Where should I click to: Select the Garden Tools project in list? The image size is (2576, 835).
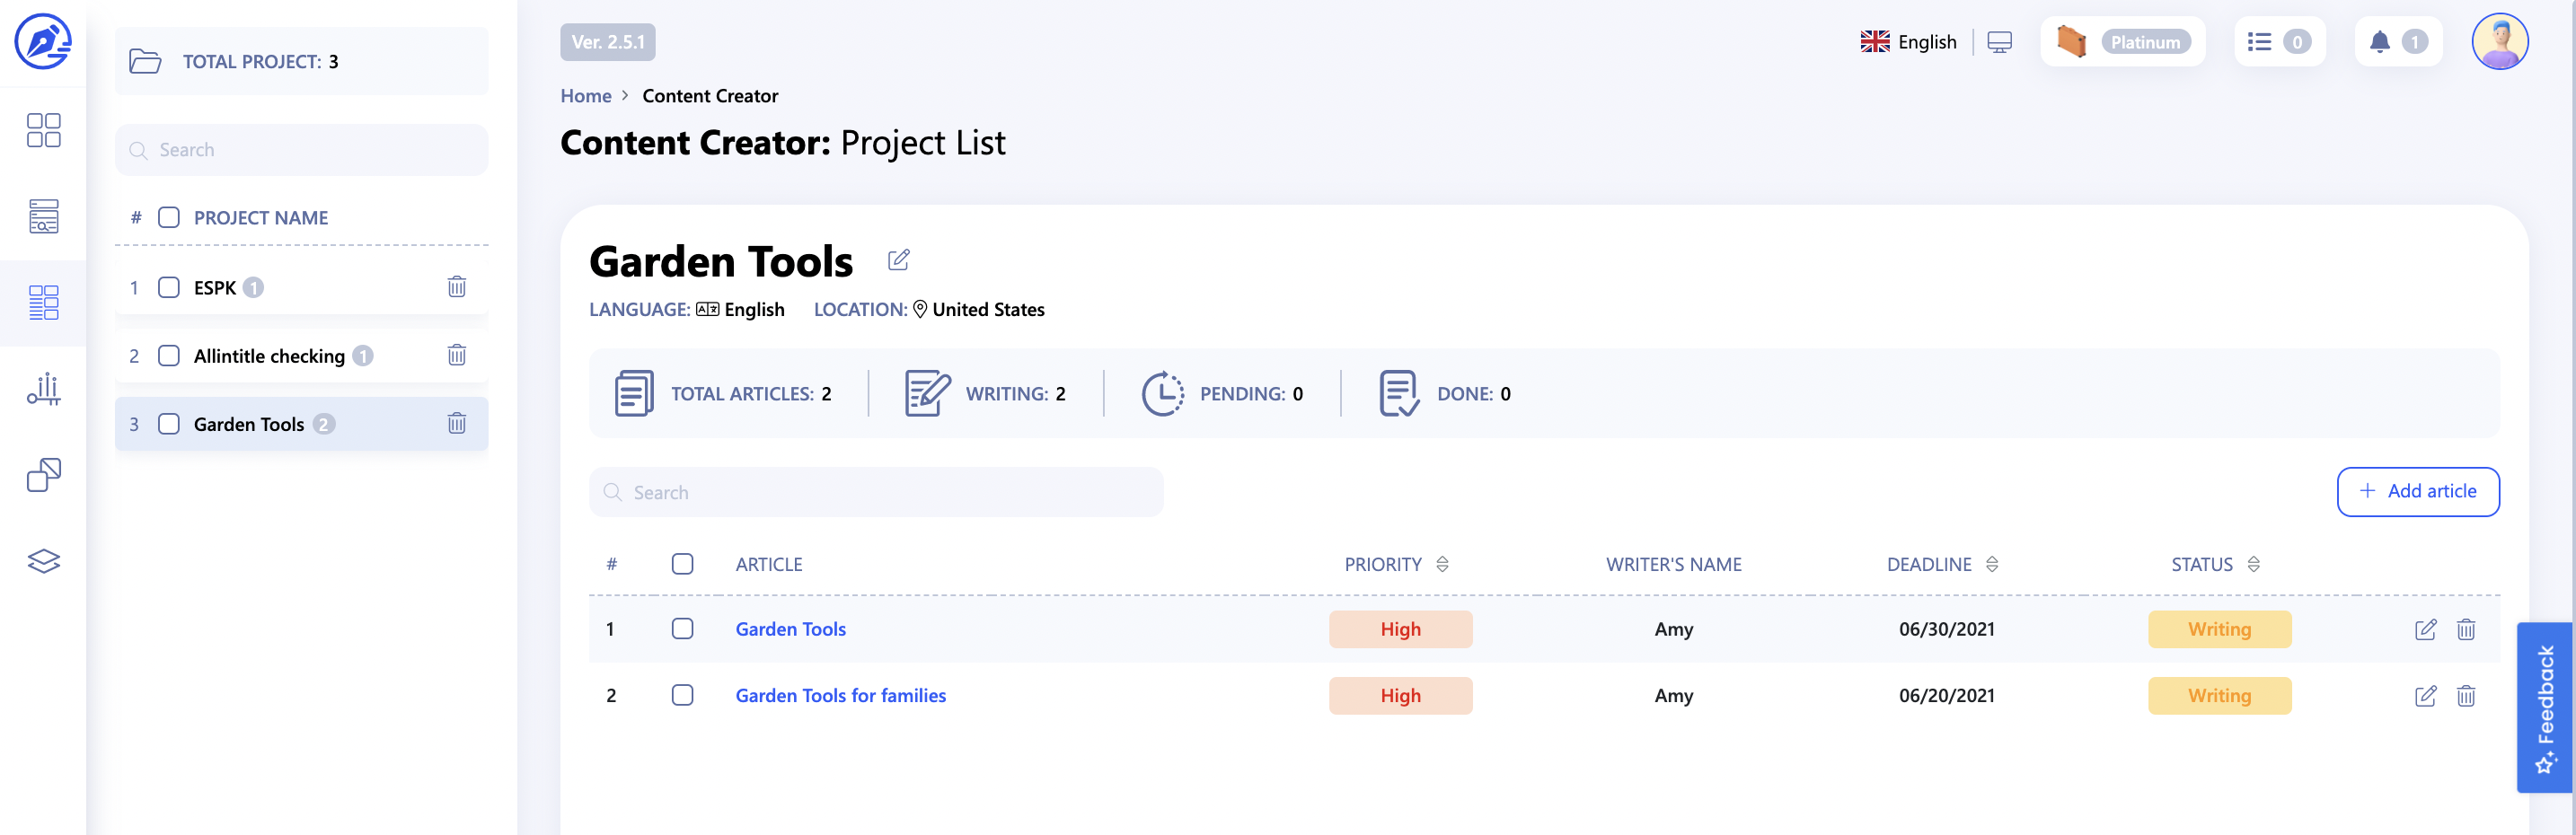[249, 423]
